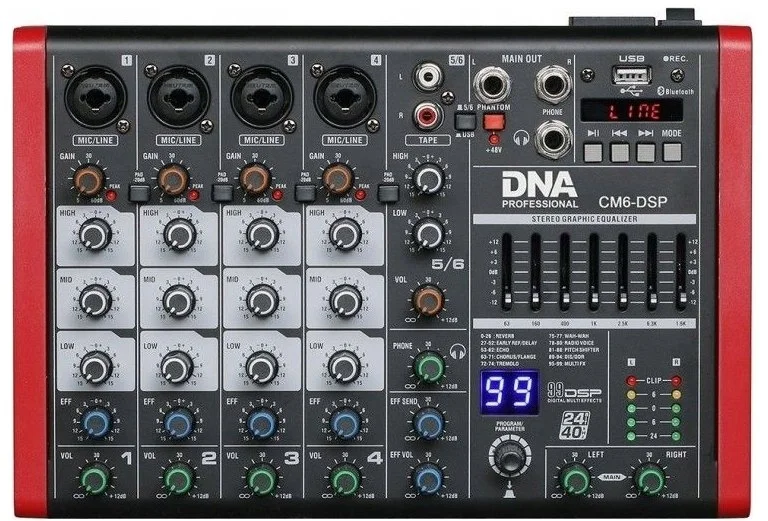Click channel 4 MIC/LINE combo jack

point(345,98)
